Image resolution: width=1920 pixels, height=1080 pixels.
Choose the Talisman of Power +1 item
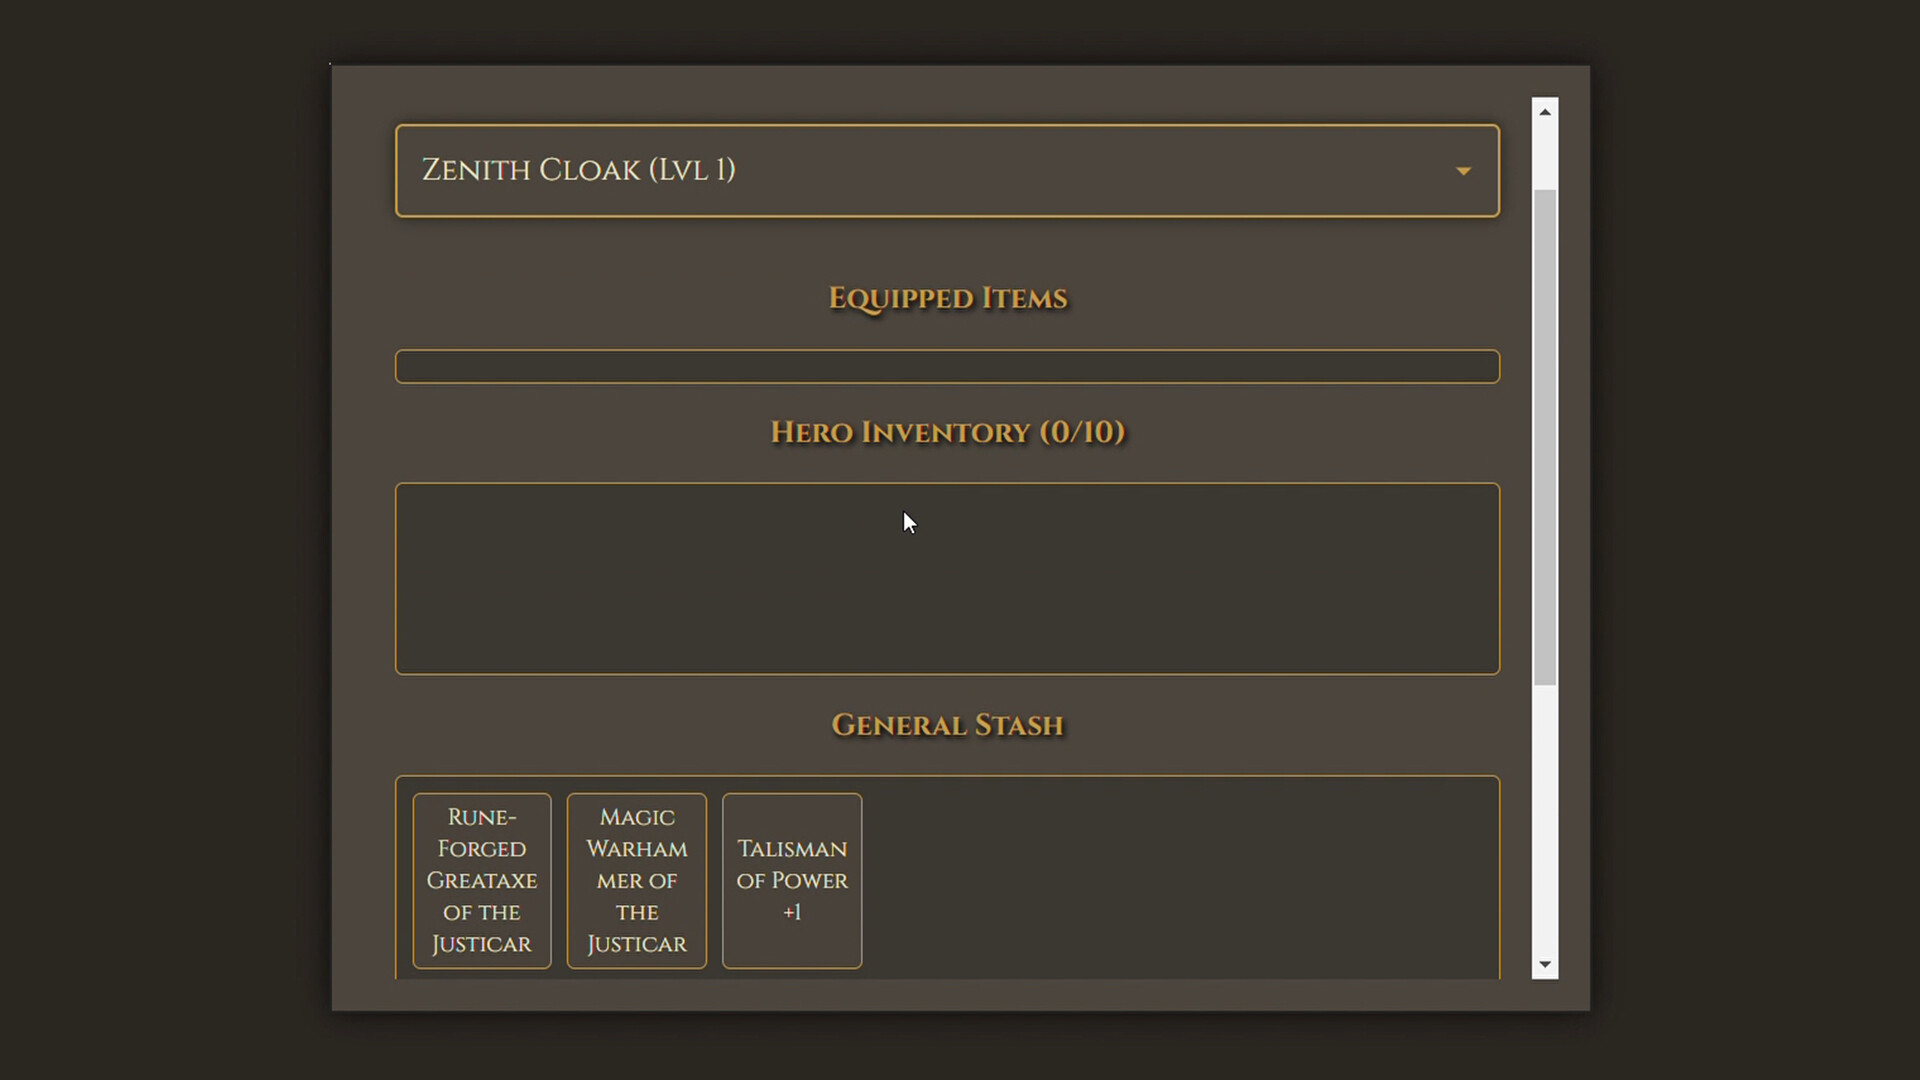(x=791, y=880)
